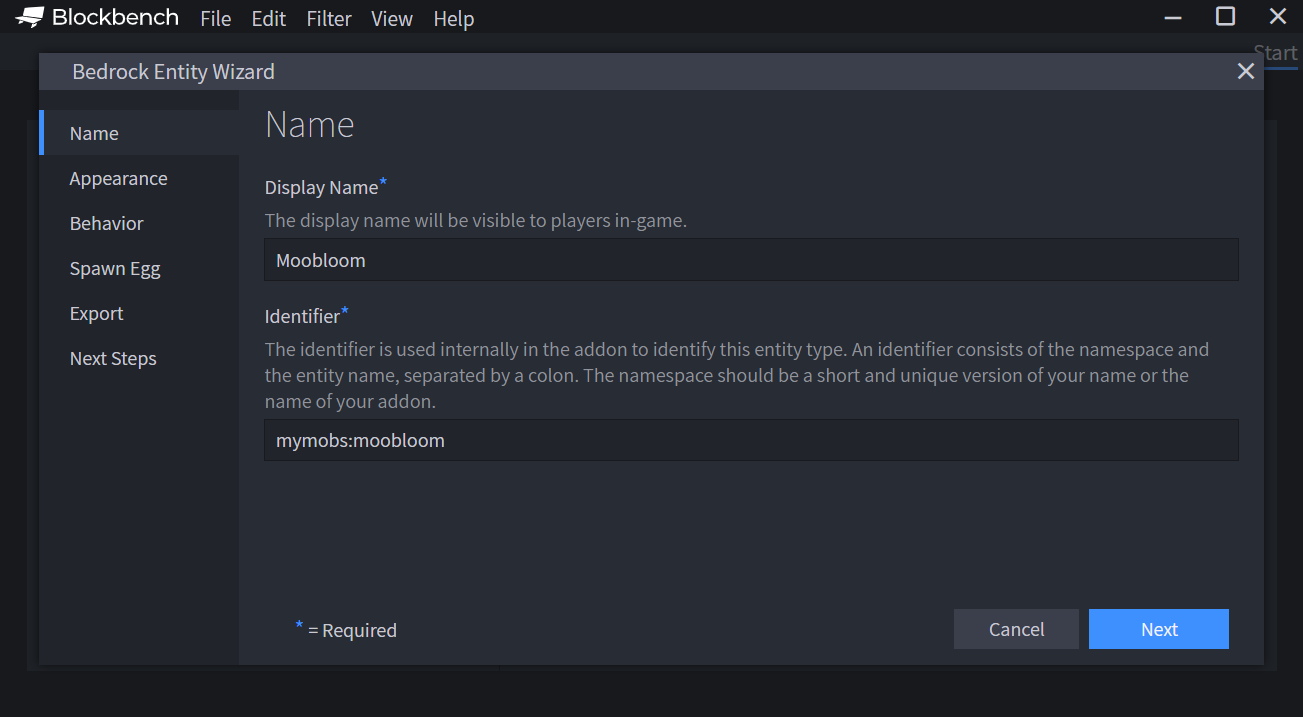Minimize the Blockbench window

click(x=1173, y=16)
